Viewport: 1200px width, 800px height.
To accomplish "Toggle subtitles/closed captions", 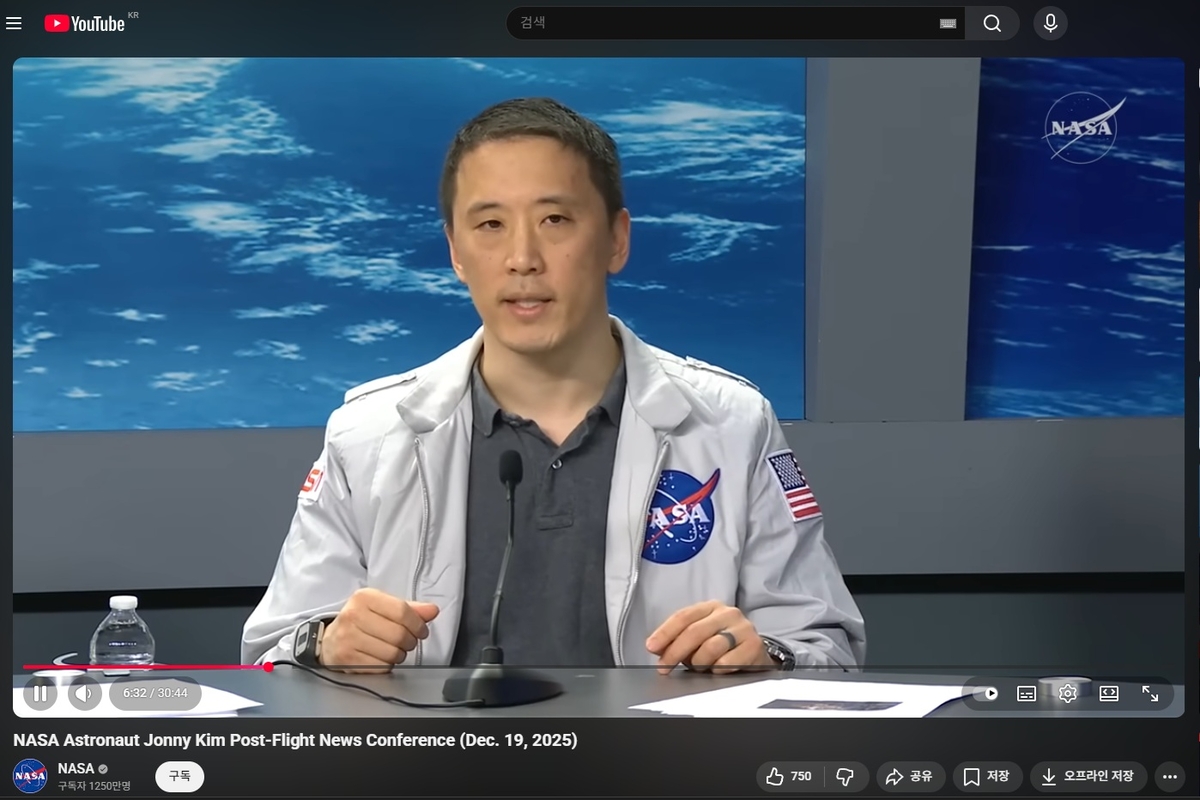I will (1026, 693).
